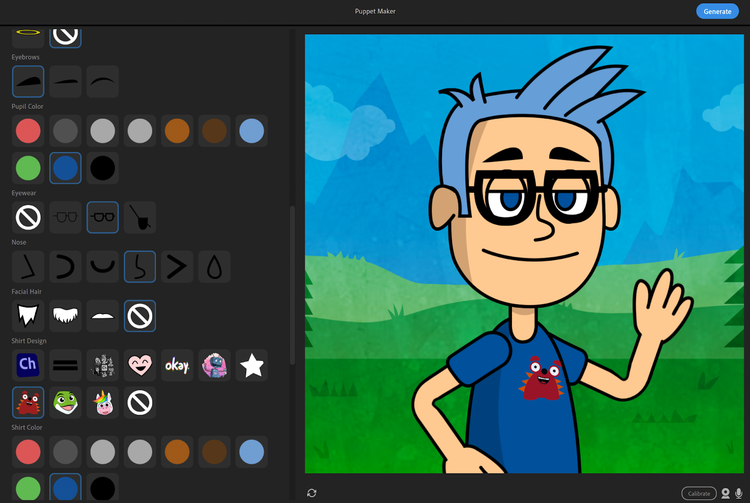Choose the thick wedge eyebrow style
Viewport: 750px width, 503px height.
28,81
